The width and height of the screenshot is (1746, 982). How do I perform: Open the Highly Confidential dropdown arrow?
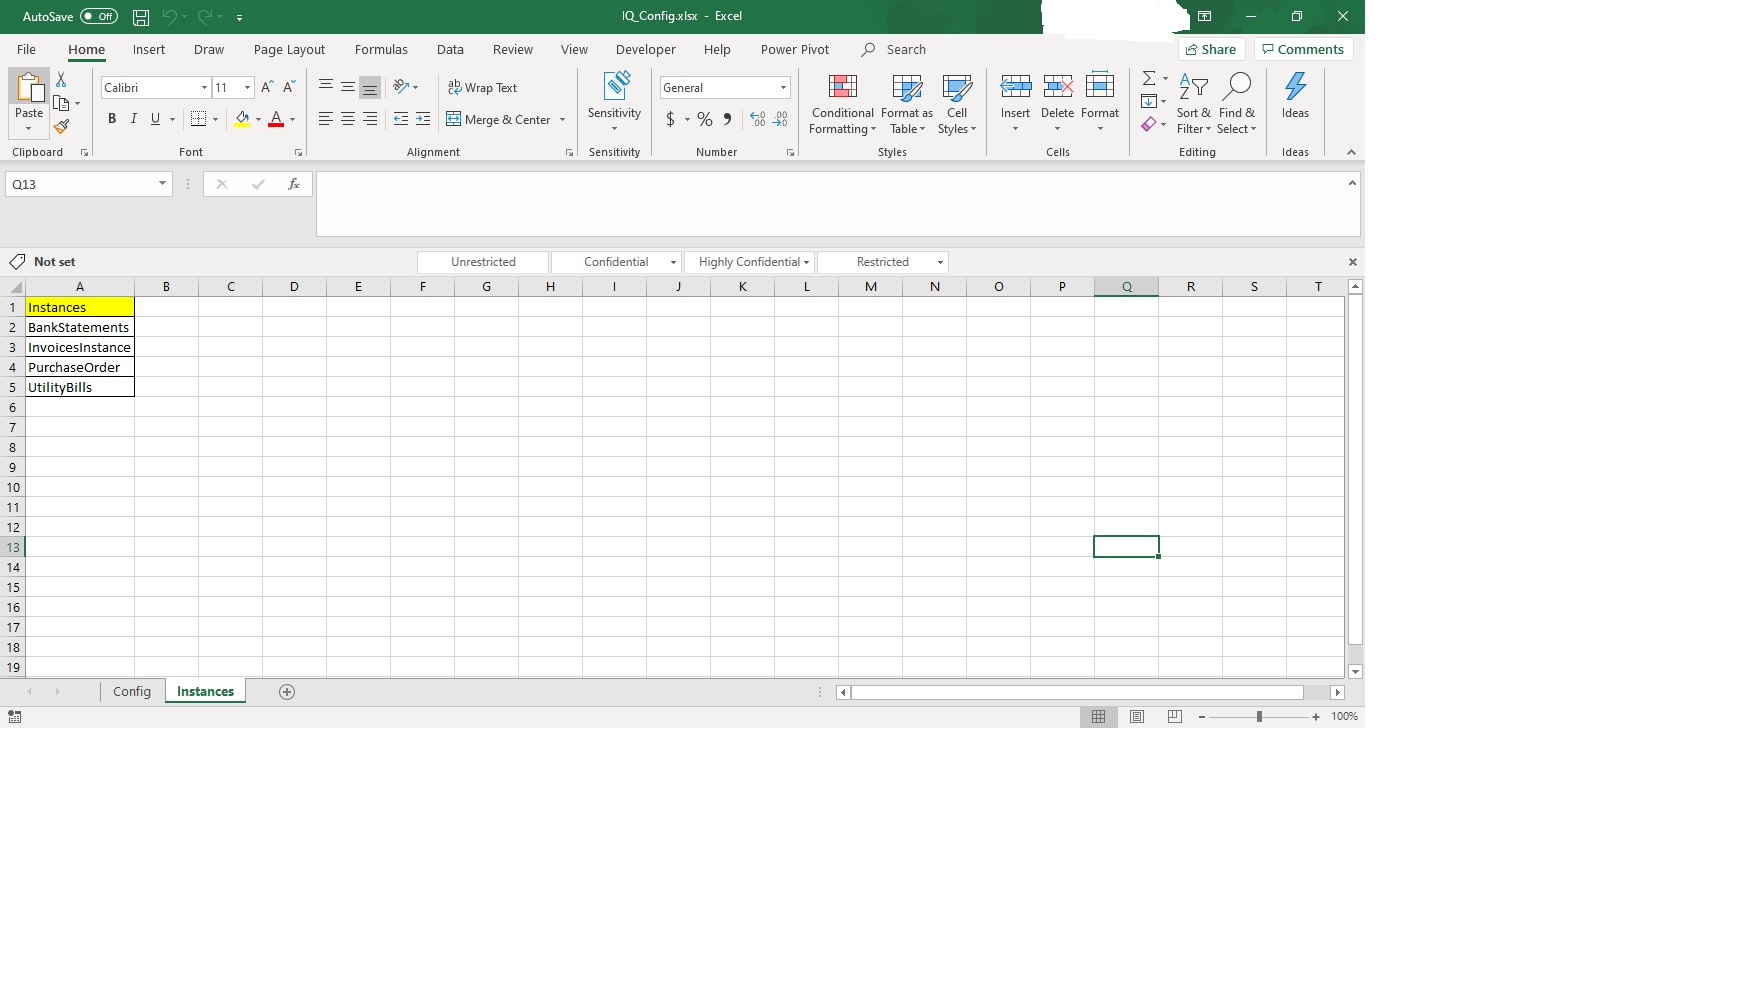(806, 262)
